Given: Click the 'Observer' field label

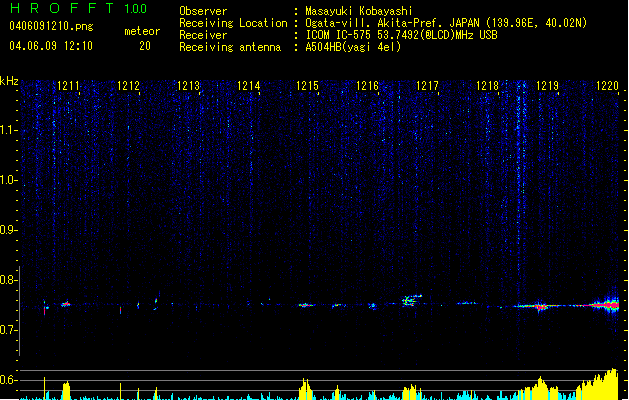Looking at the screenshot, I should pos(203,11).
